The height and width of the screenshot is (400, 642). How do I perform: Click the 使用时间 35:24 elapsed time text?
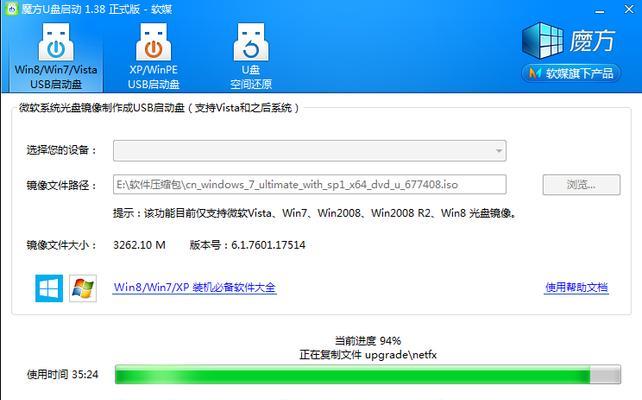pos(63,374)
